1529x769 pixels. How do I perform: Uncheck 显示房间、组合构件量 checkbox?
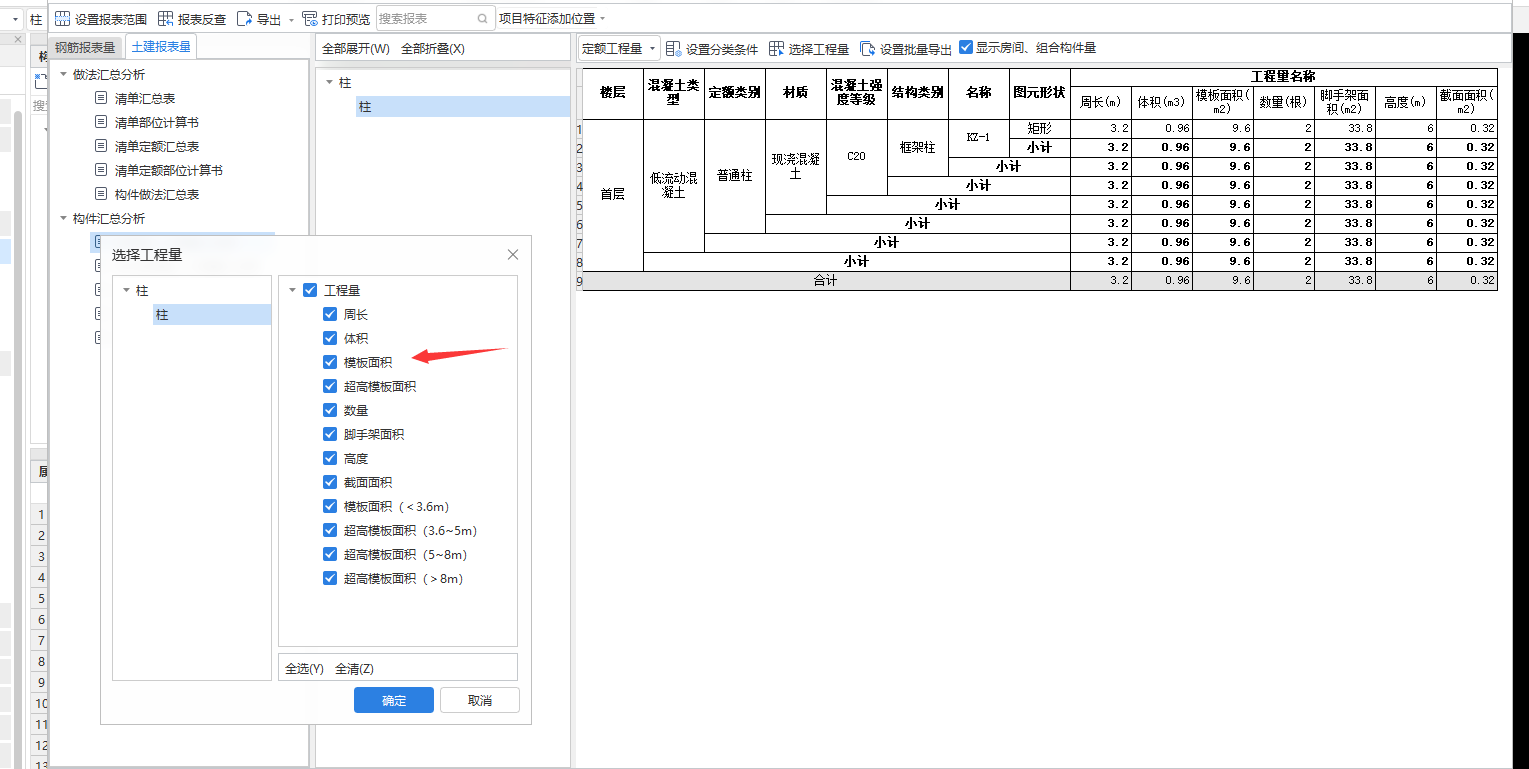pyautogui.click(x=966, y=47)
